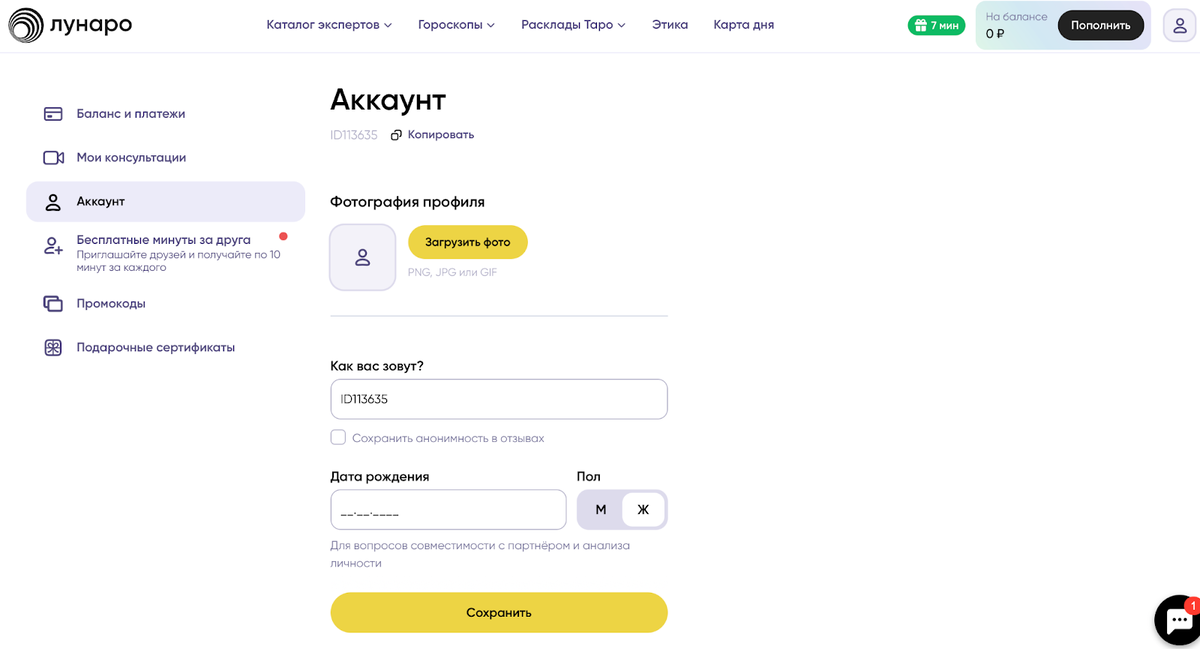The width and height of the screenshot is (1200, 649).
Task: Open the Этика menu item
Action: point(670,25)
